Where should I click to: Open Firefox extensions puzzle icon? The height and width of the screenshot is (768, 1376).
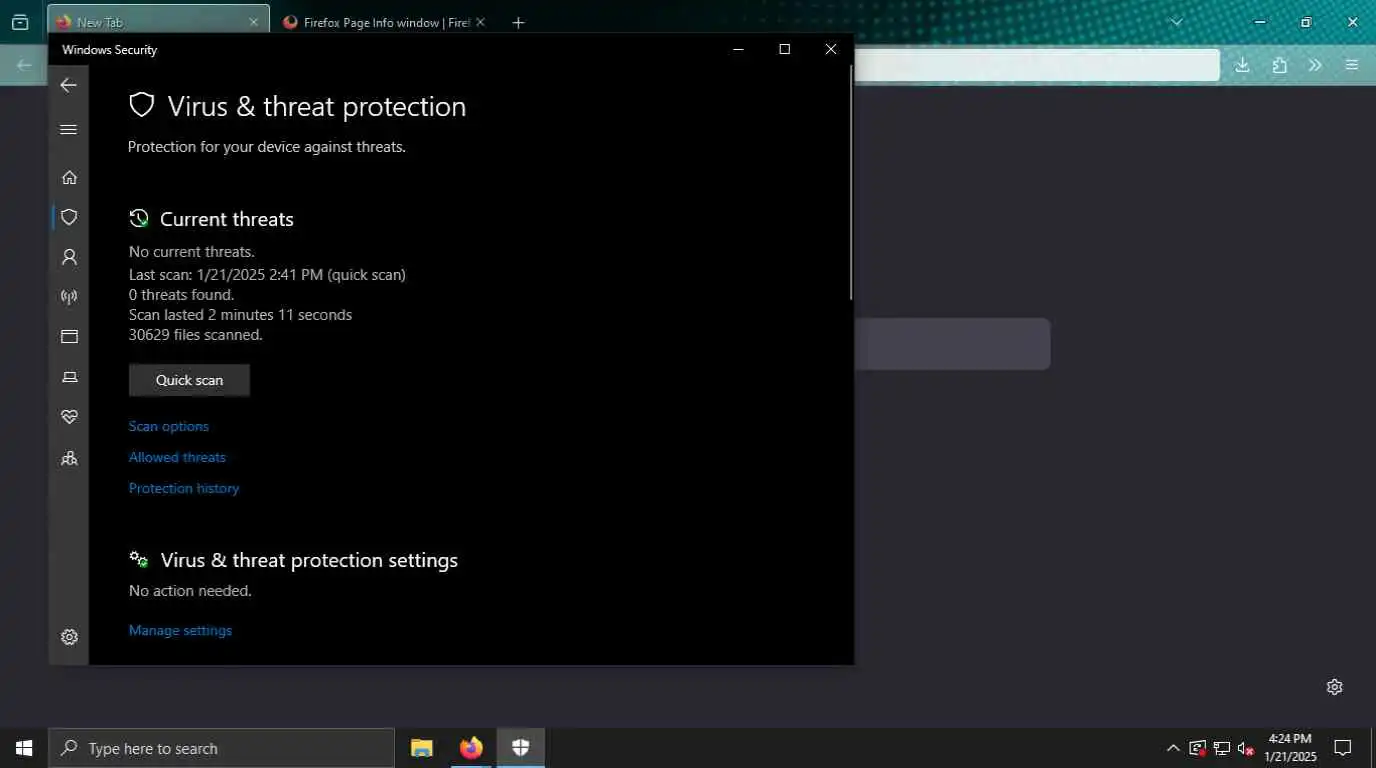tap(1279, 65)
